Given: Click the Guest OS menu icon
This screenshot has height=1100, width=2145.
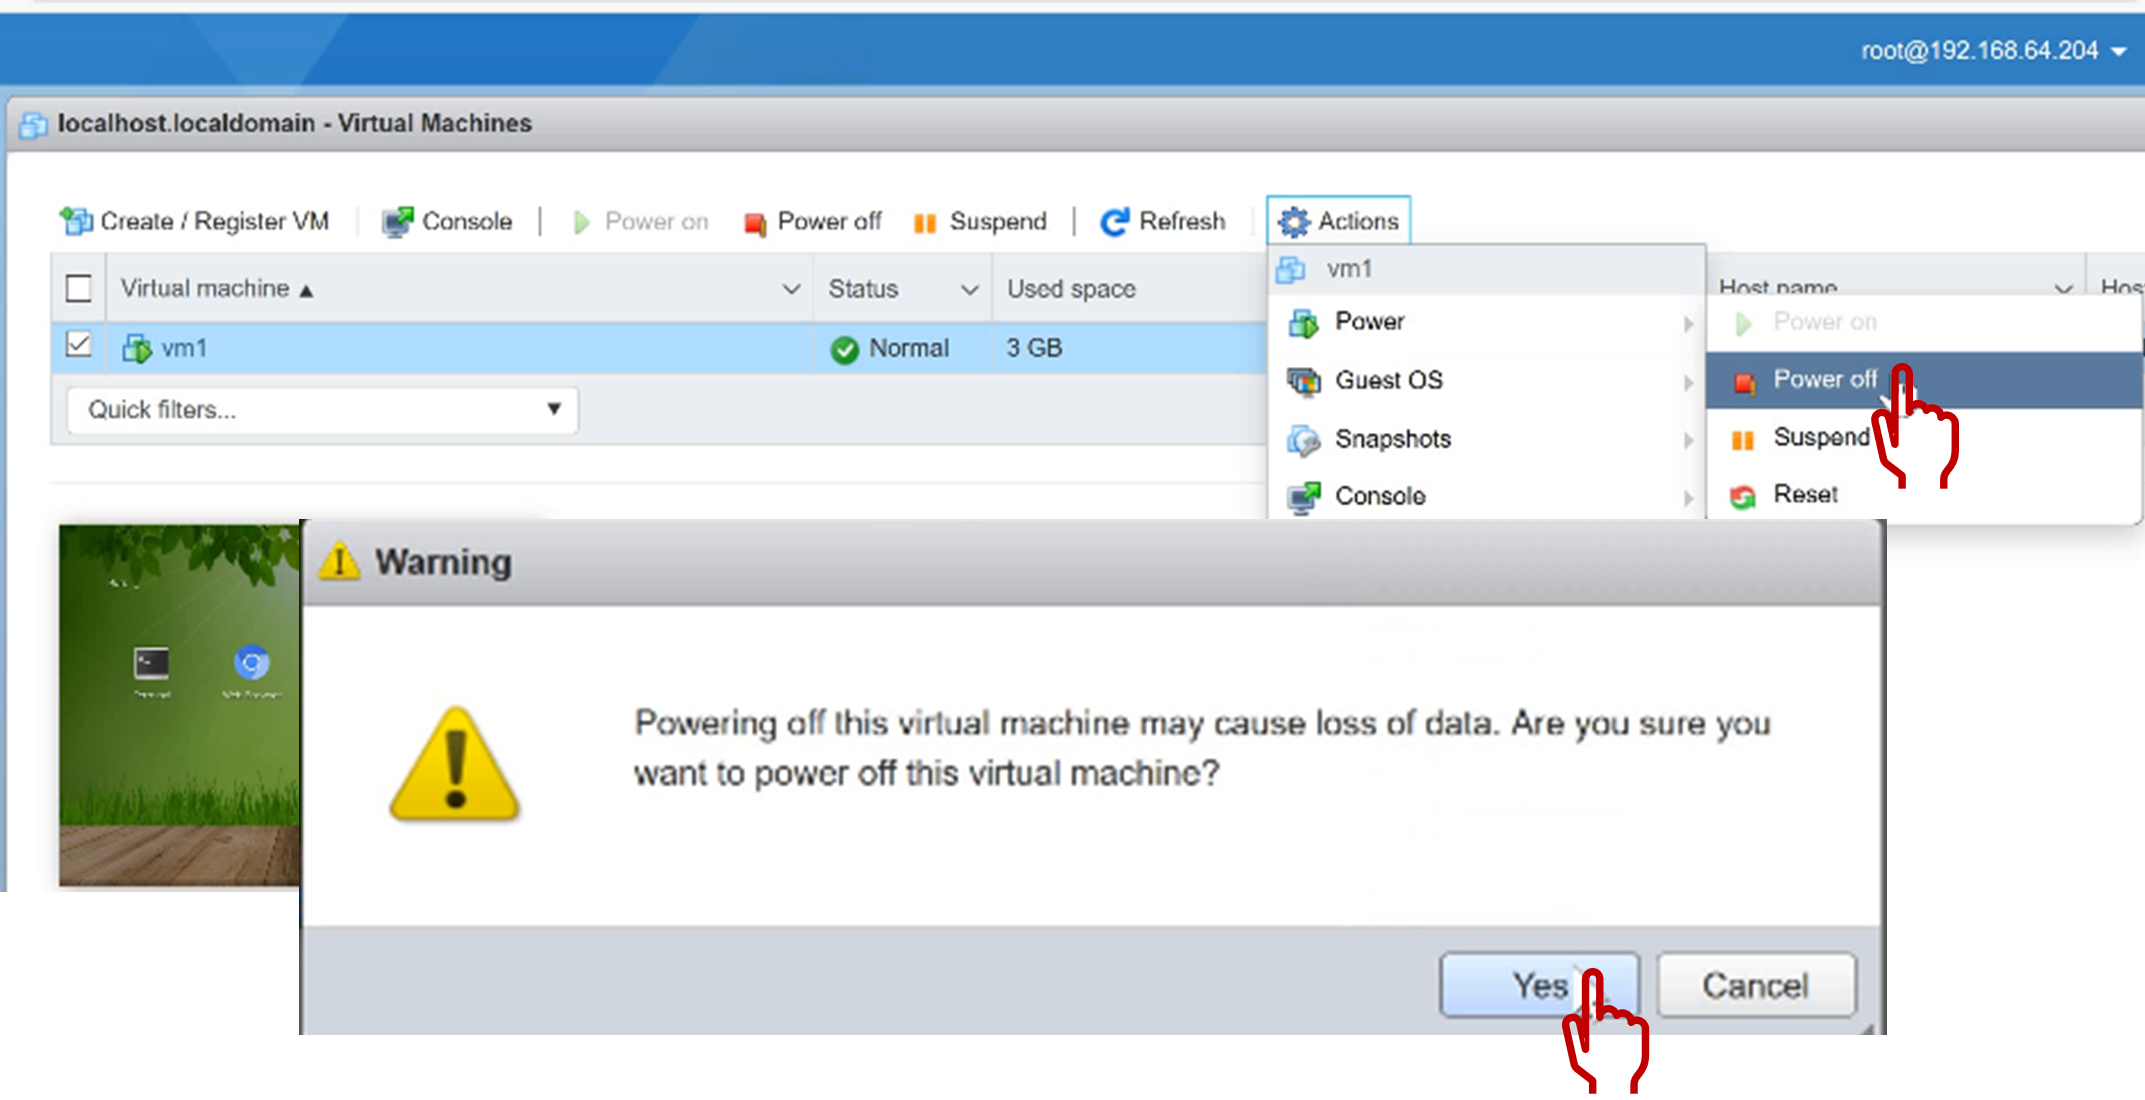Looking at the screenshot, I should 1303,381.
